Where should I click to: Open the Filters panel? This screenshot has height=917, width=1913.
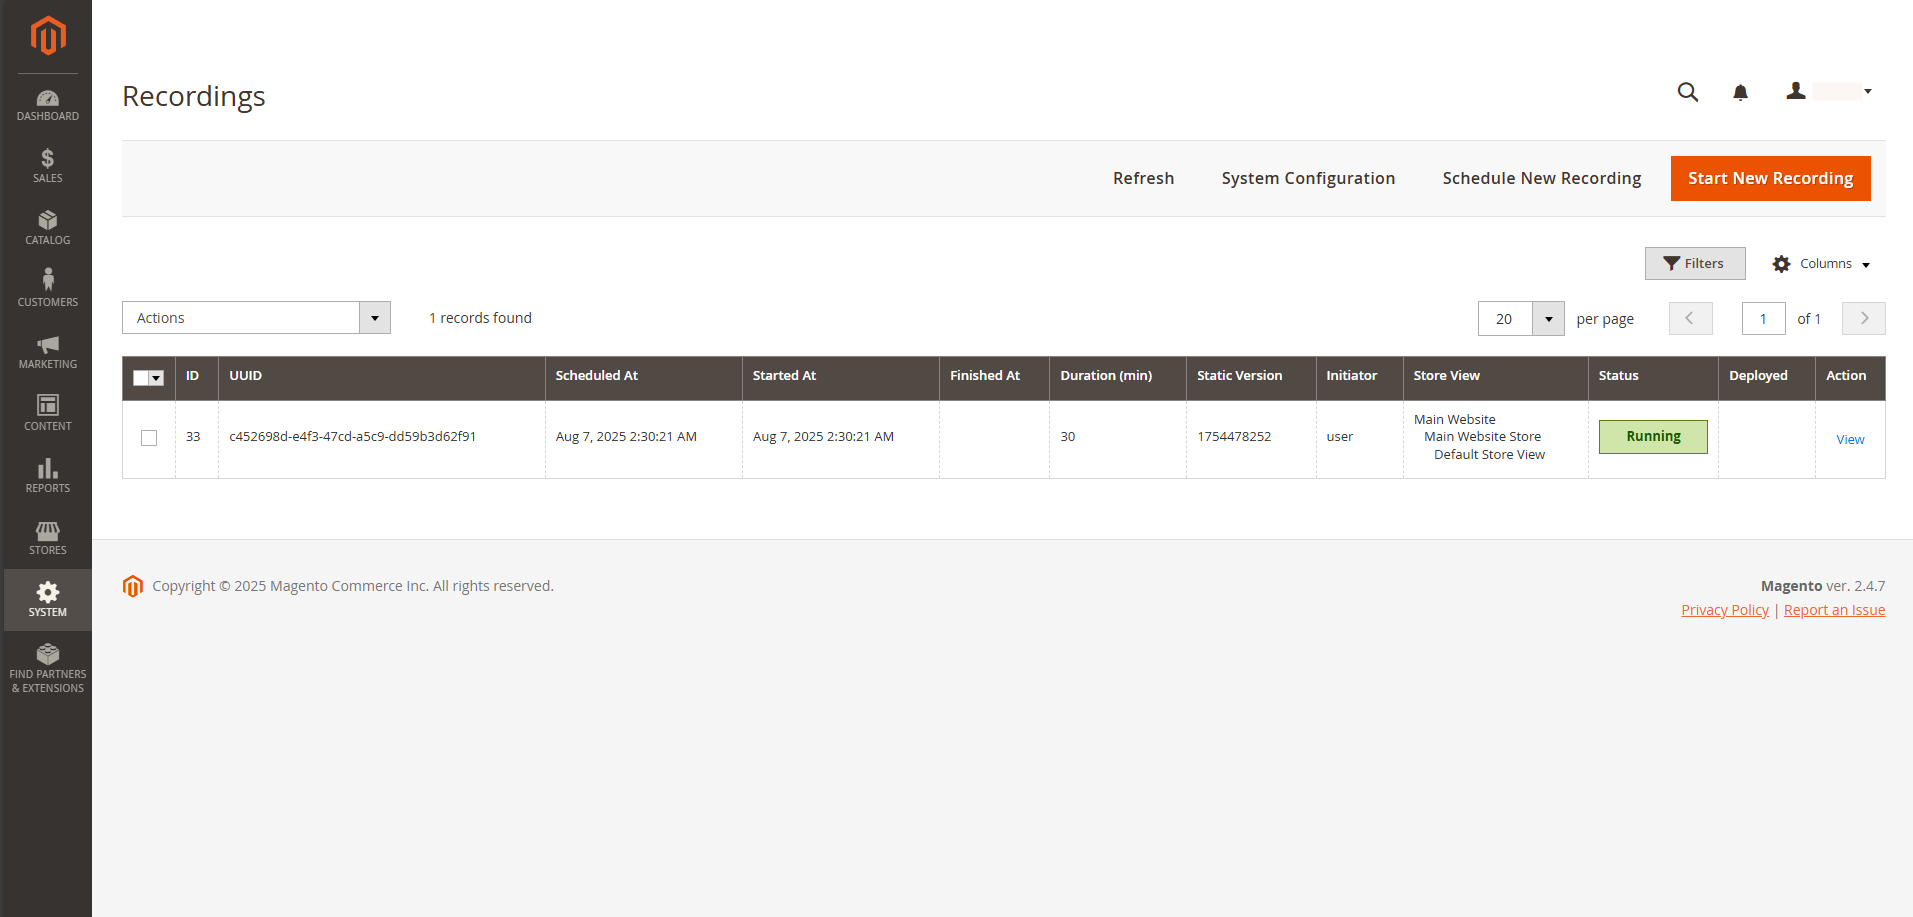(1695, 264)
